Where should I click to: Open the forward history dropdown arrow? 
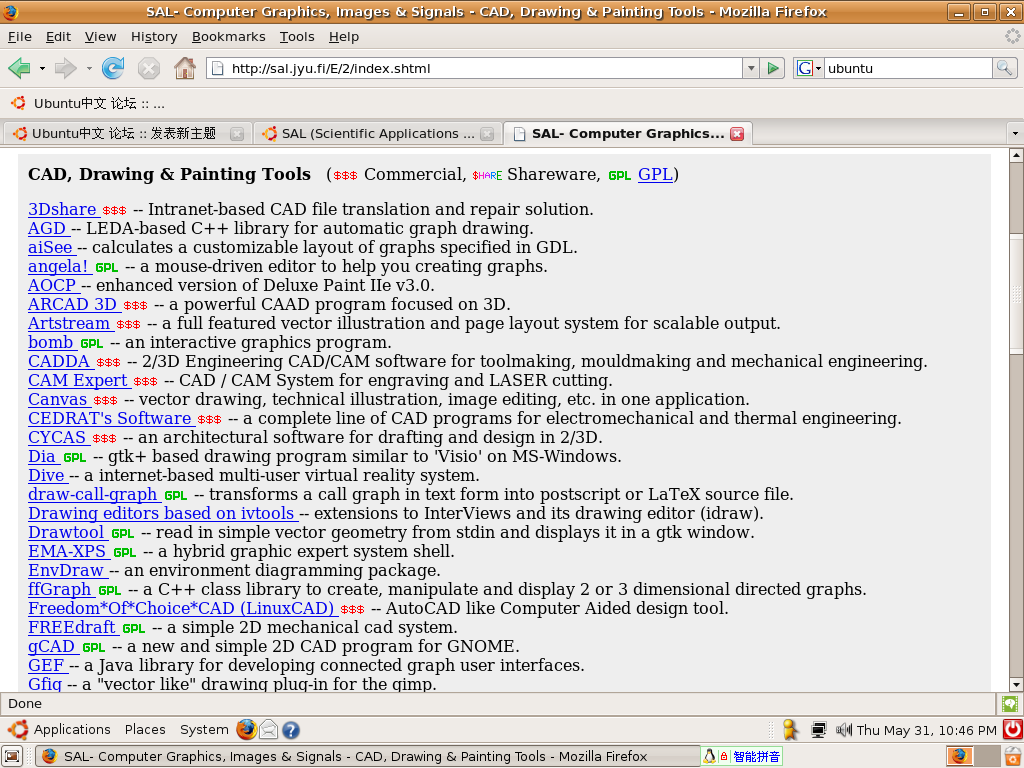[x=89, y=68]
